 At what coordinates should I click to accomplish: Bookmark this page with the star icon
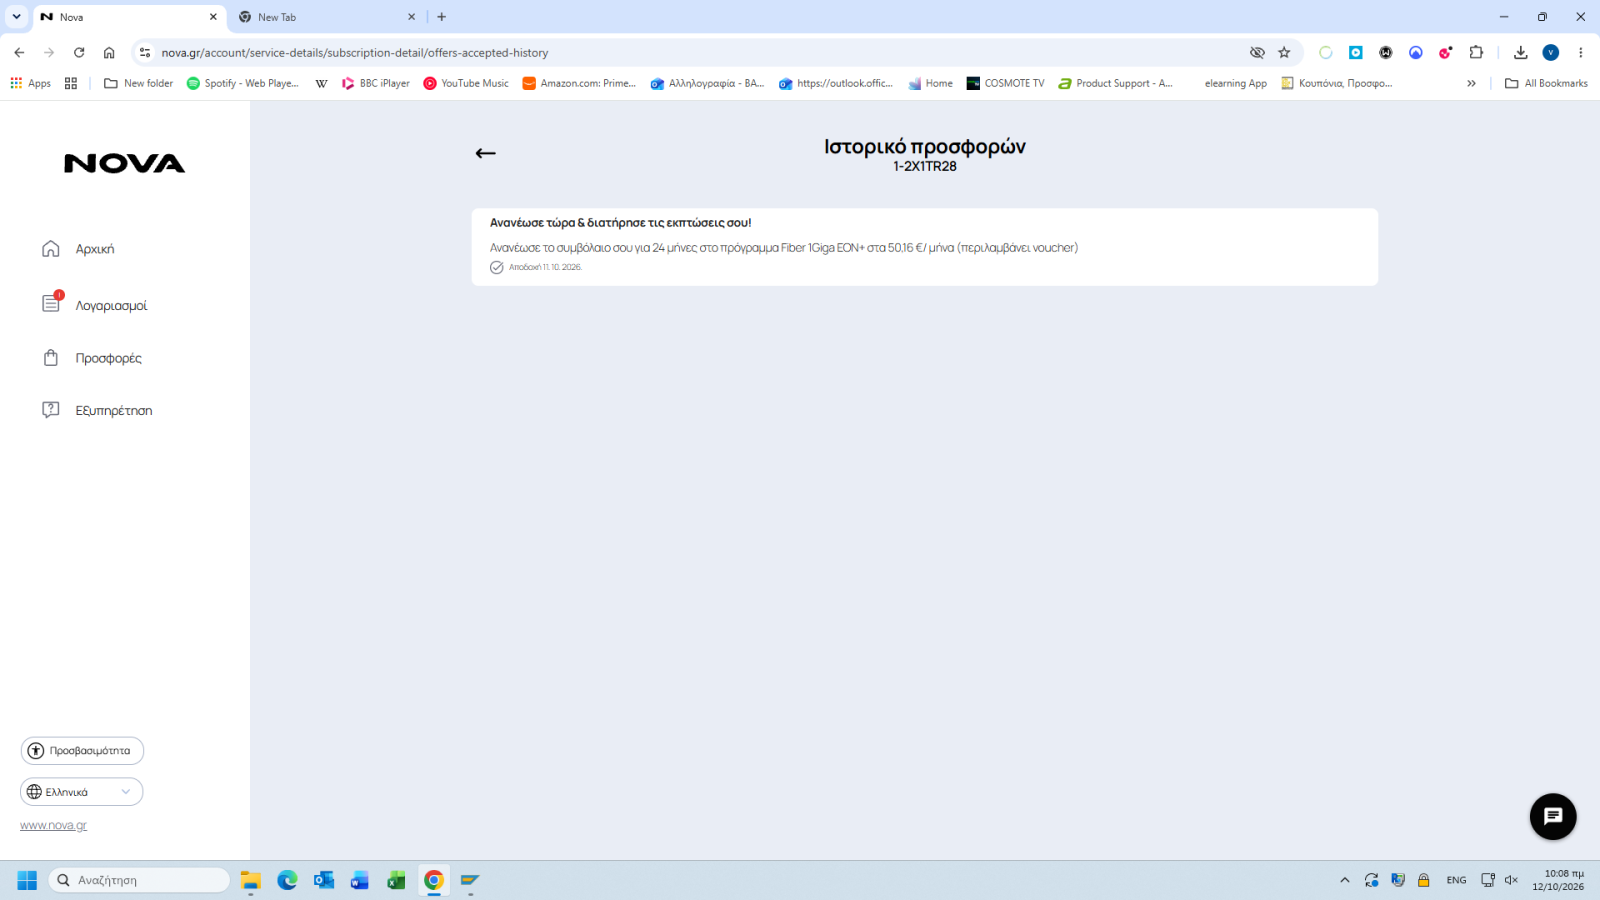tap(1284, 52)
